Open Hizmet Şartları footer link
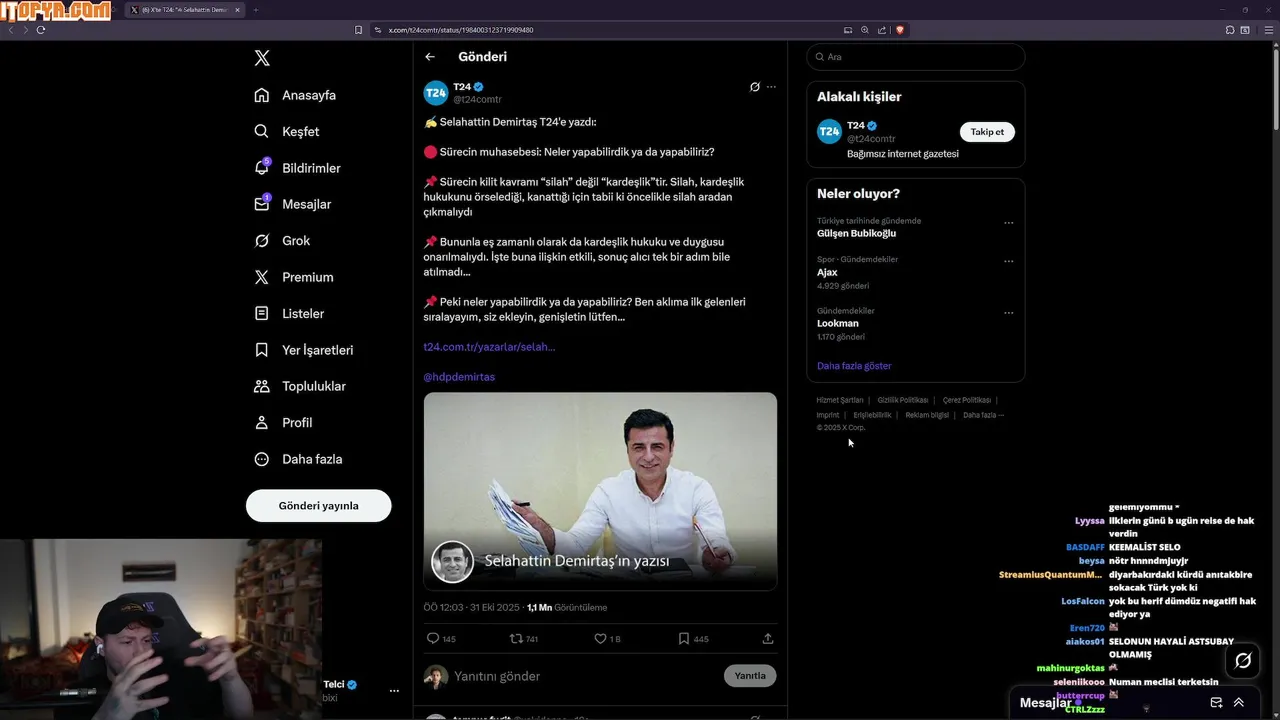The height and width of the screenshot is (720, 1280). [x=839, y=400]
